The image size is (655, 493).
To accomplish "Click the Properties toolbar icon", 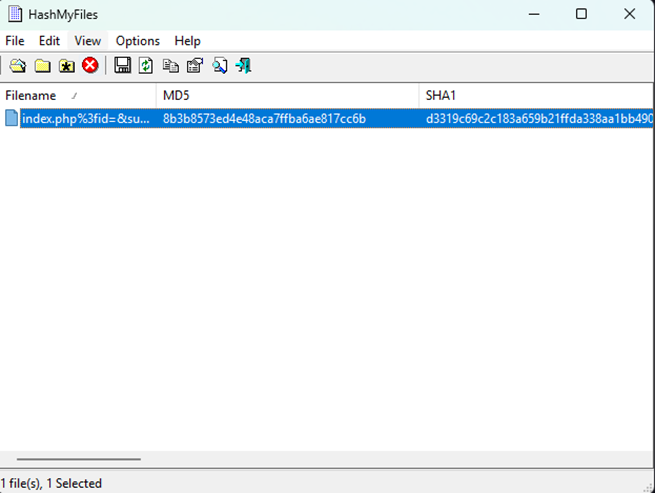I will pos(195,66).
